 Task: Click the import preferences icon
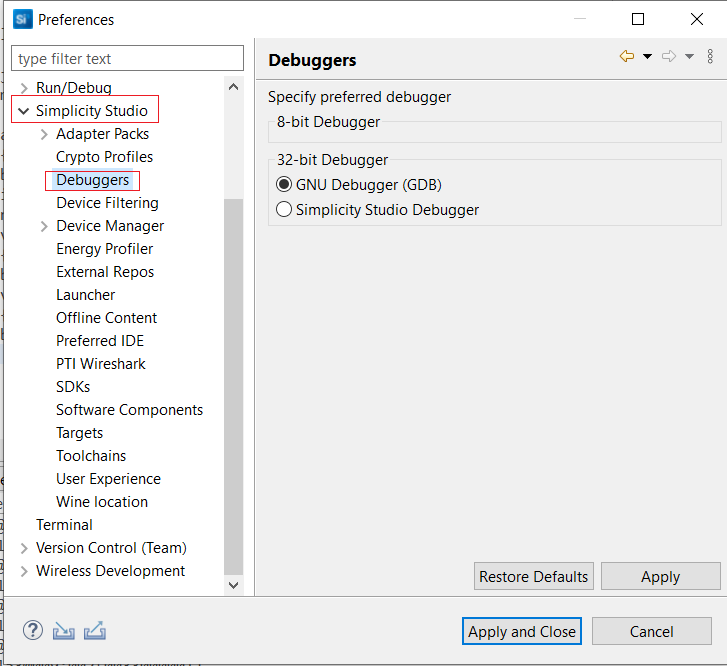pos(64,631)
